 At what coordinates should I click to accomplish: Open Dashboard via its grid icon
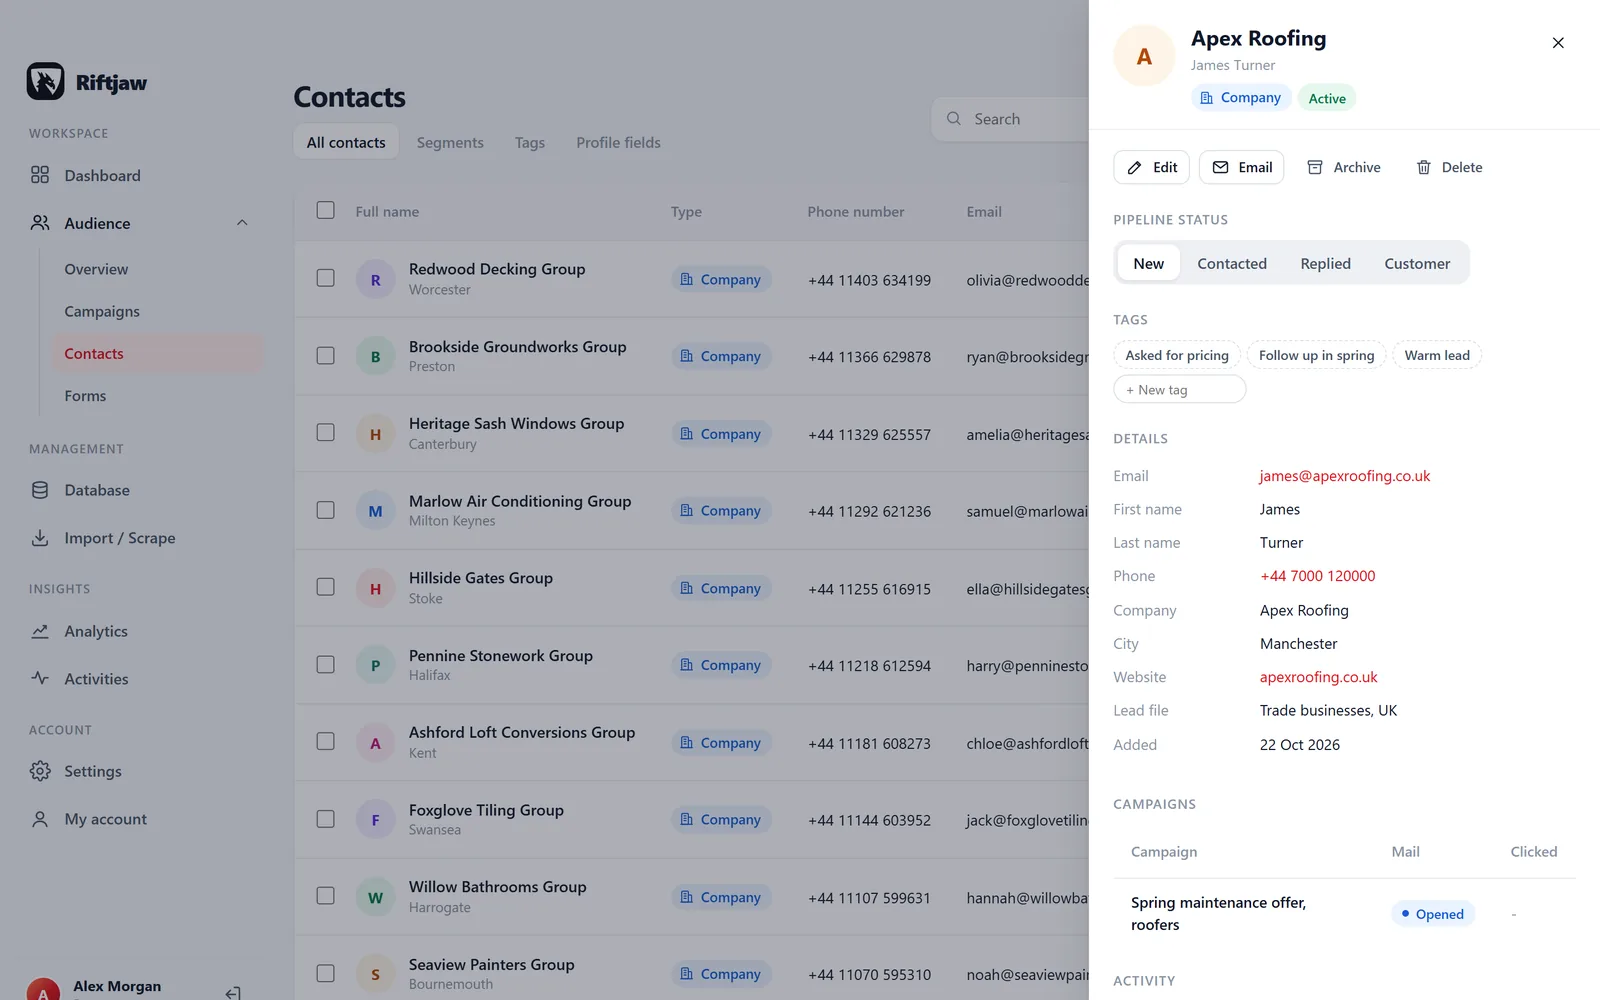[40, 175]
